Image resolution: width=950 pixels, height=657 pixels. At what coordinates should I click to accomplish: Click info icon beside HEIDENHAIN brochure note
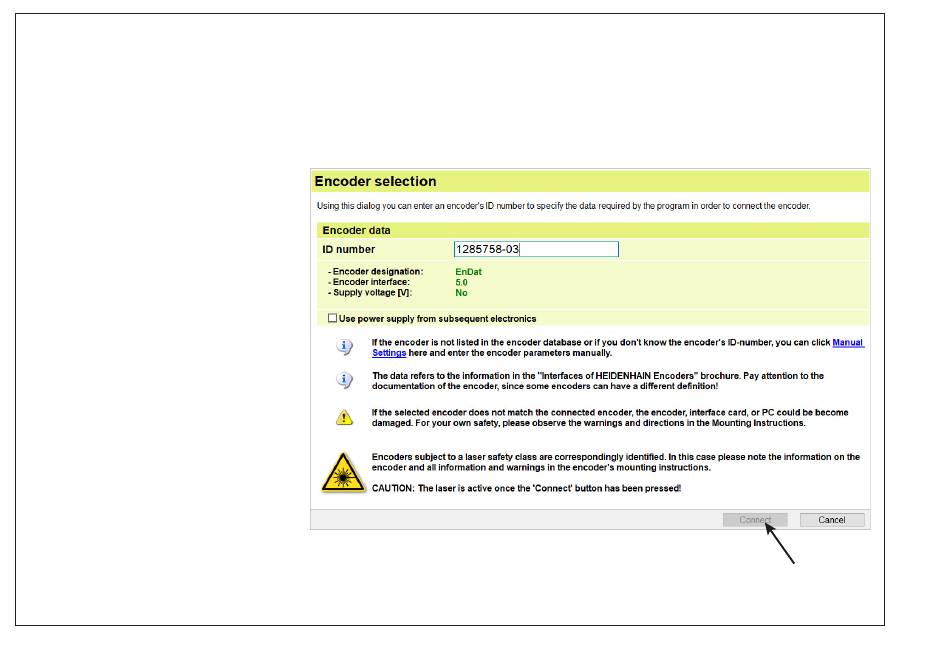[x=344, y=380]
